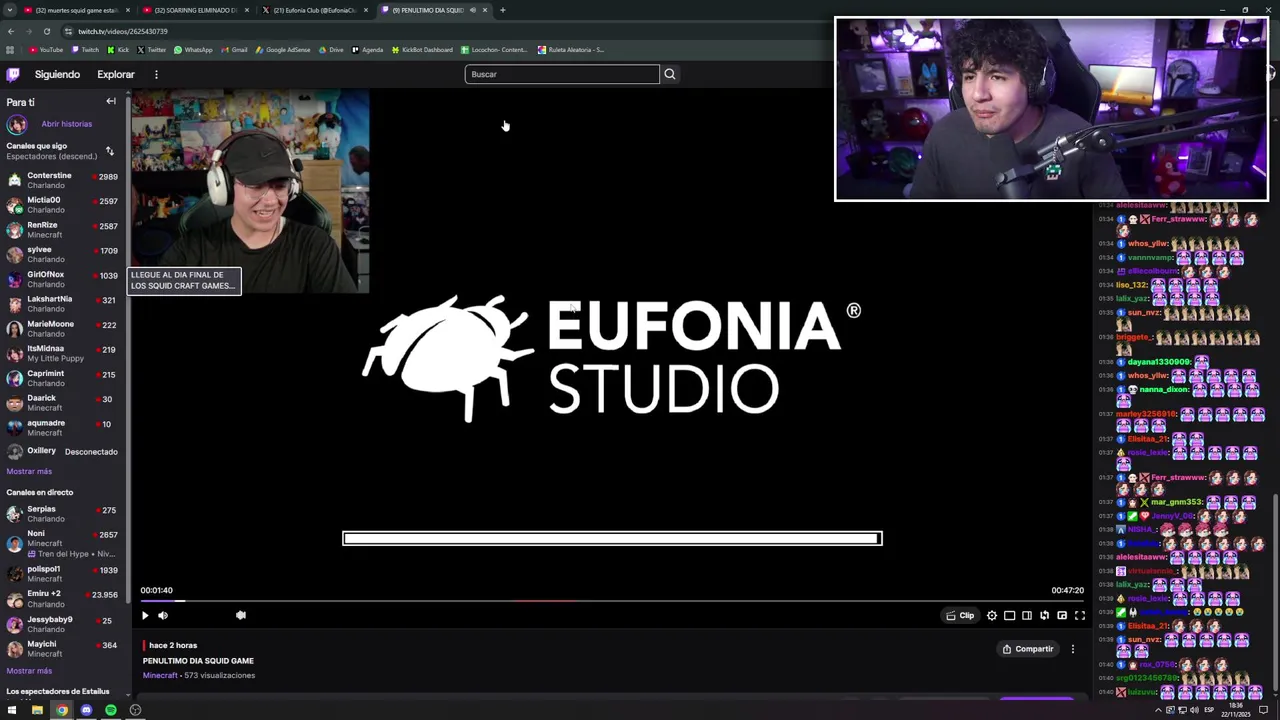Open GirlOfNox channel

62,279
